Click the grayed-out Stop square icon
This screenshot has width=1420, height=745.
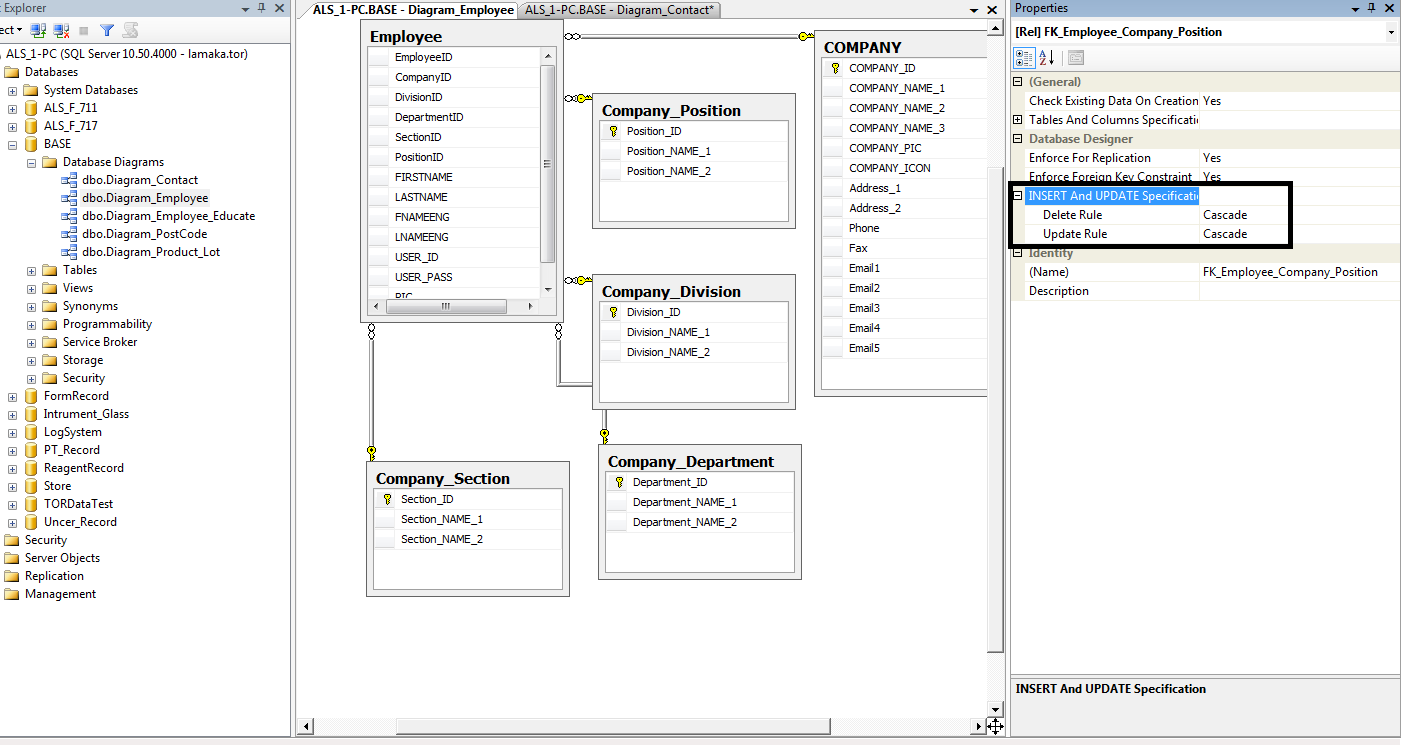(84, 31)
